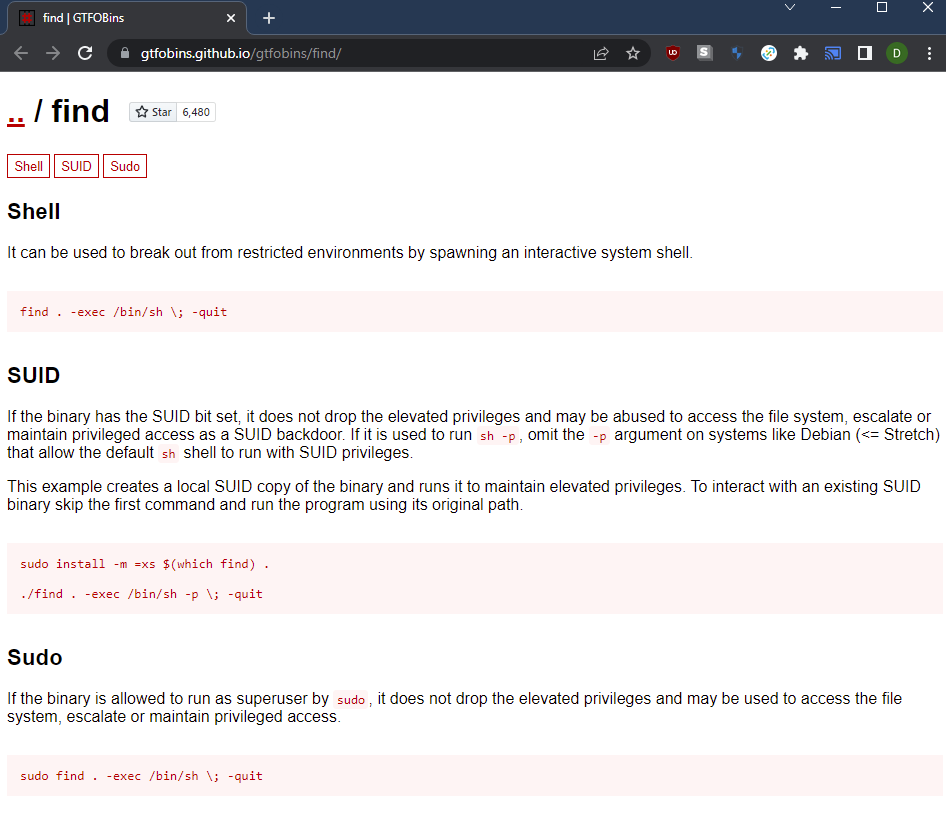
Task: Click the SUID section heading
Action: coord(34,375)
